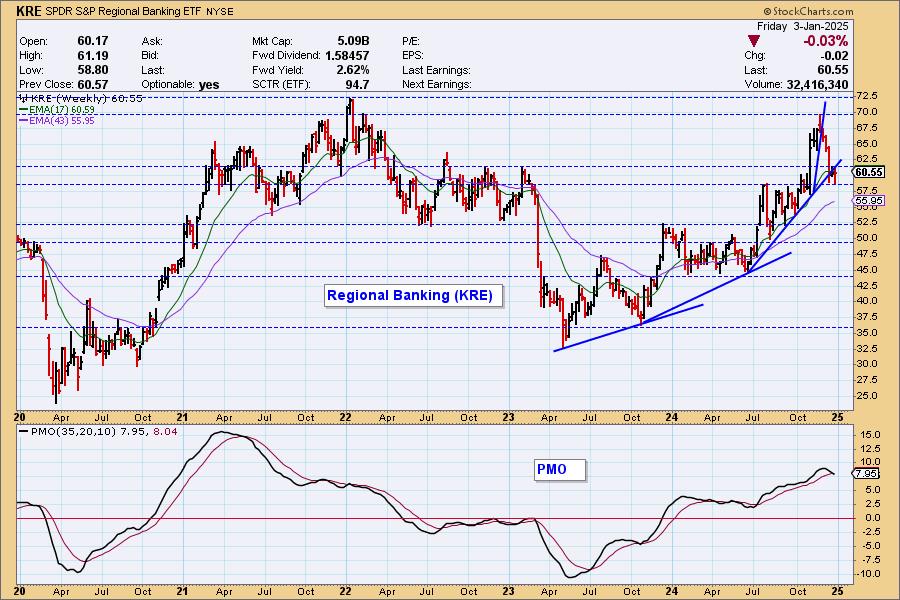Click the bold KRE ticker symbol heading
The image size is (900, 600).
[x=29, y=11]
